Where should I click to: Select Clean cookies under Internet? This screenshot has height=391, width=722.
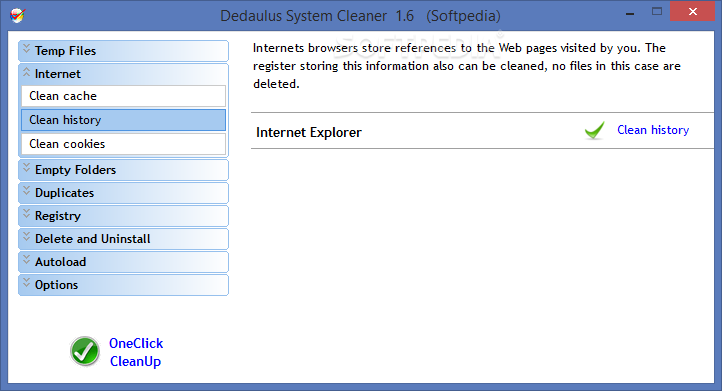coord(123,144)
